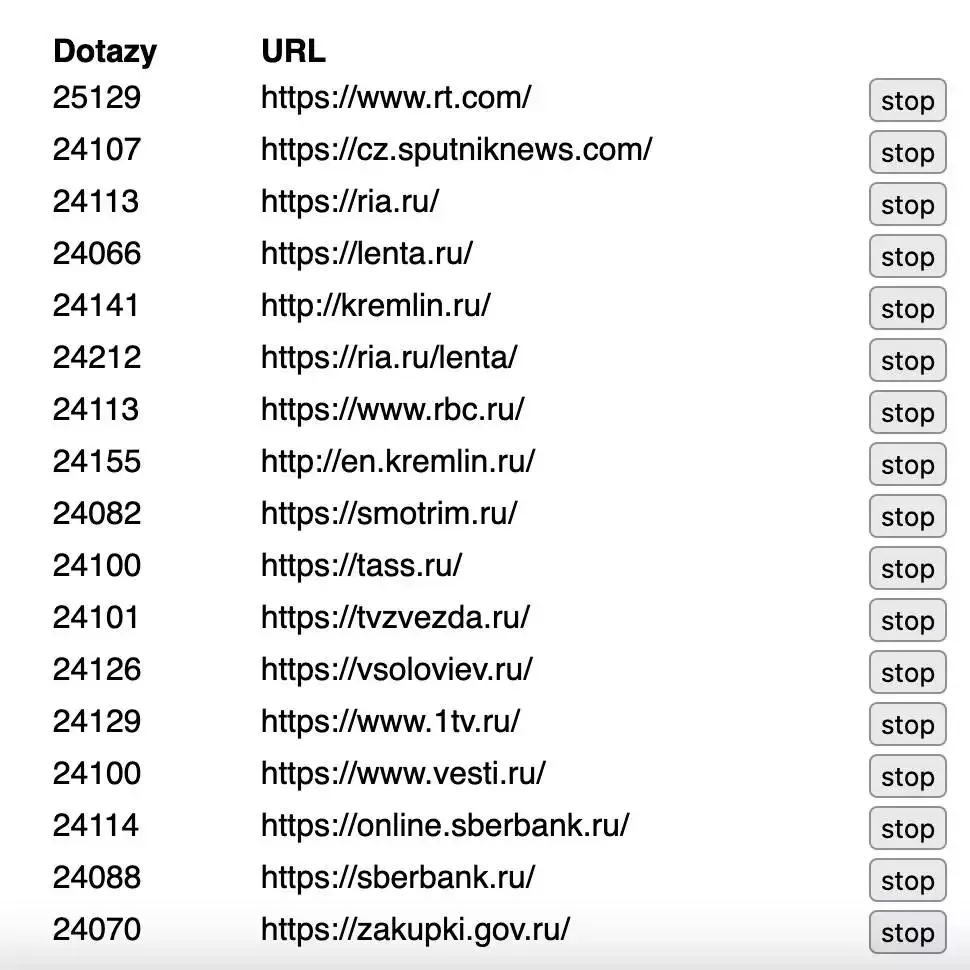Stop the http://kremlin.ru/ requests
This screenshot has width=970, height=970.
pos(907,309)
